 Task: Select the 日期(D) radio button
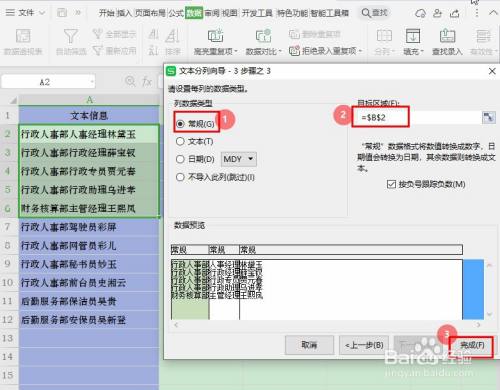[x=180, y=159]
